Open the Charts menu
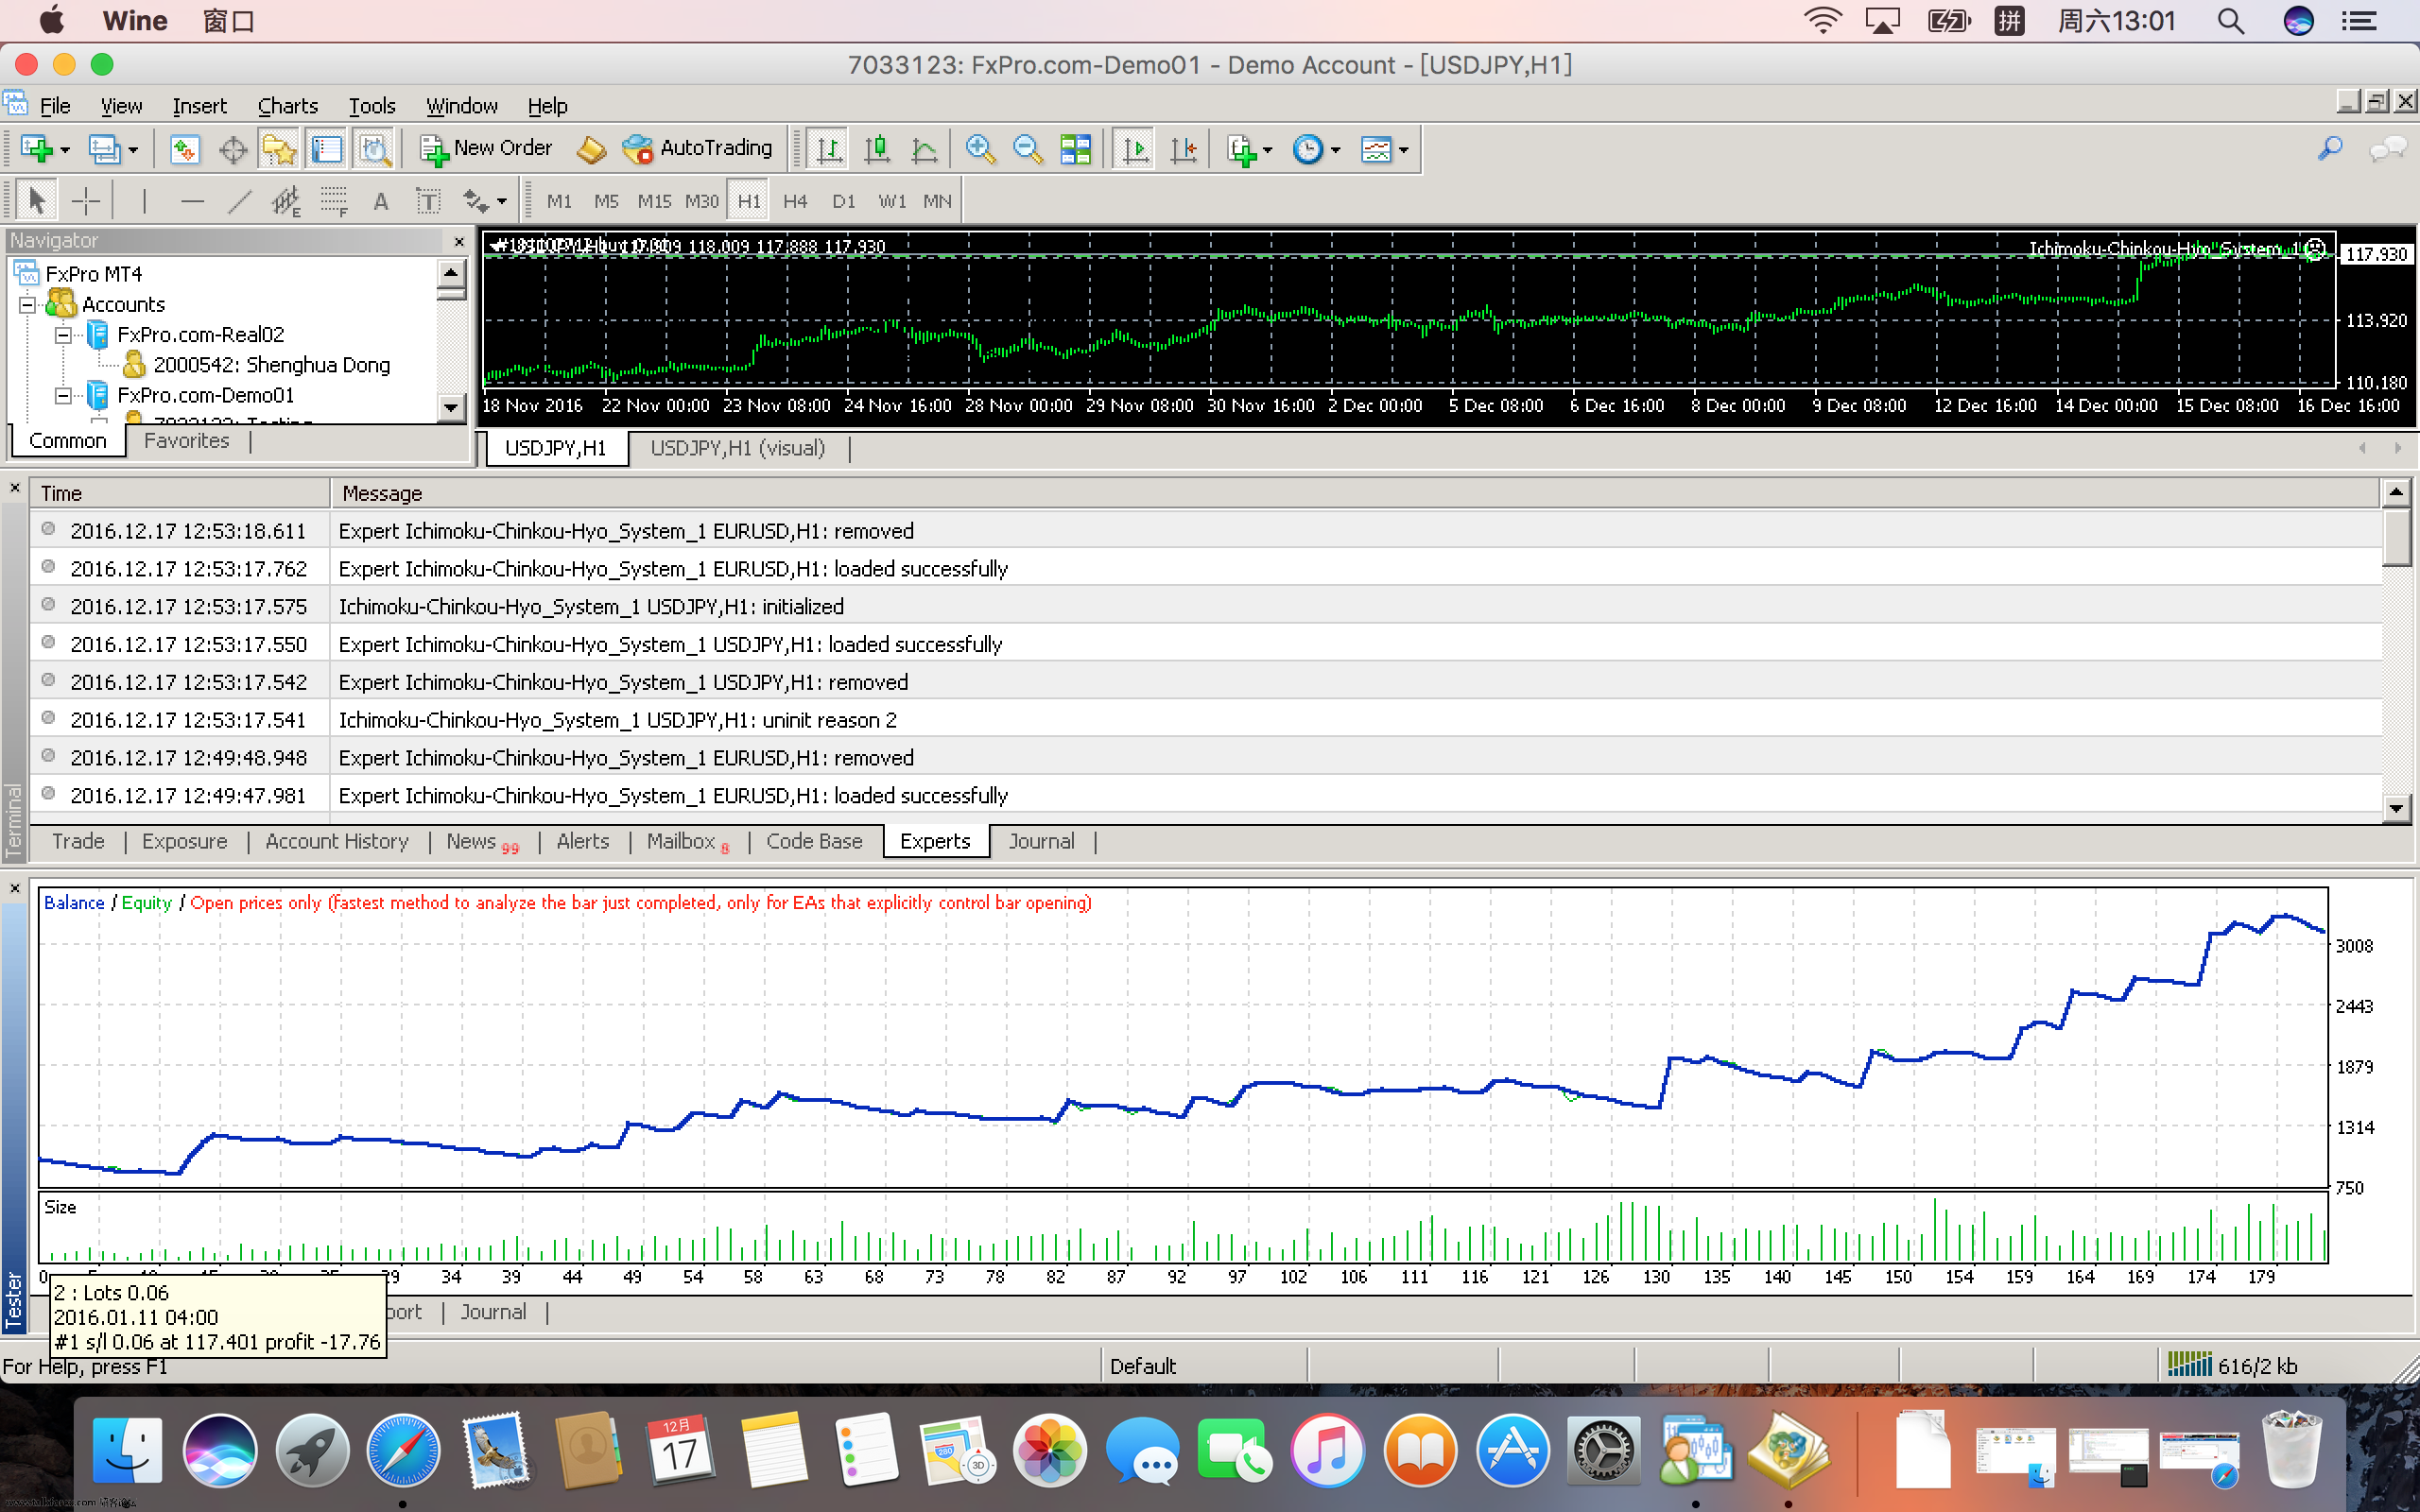2420x1512 pixels. [288, 105]
